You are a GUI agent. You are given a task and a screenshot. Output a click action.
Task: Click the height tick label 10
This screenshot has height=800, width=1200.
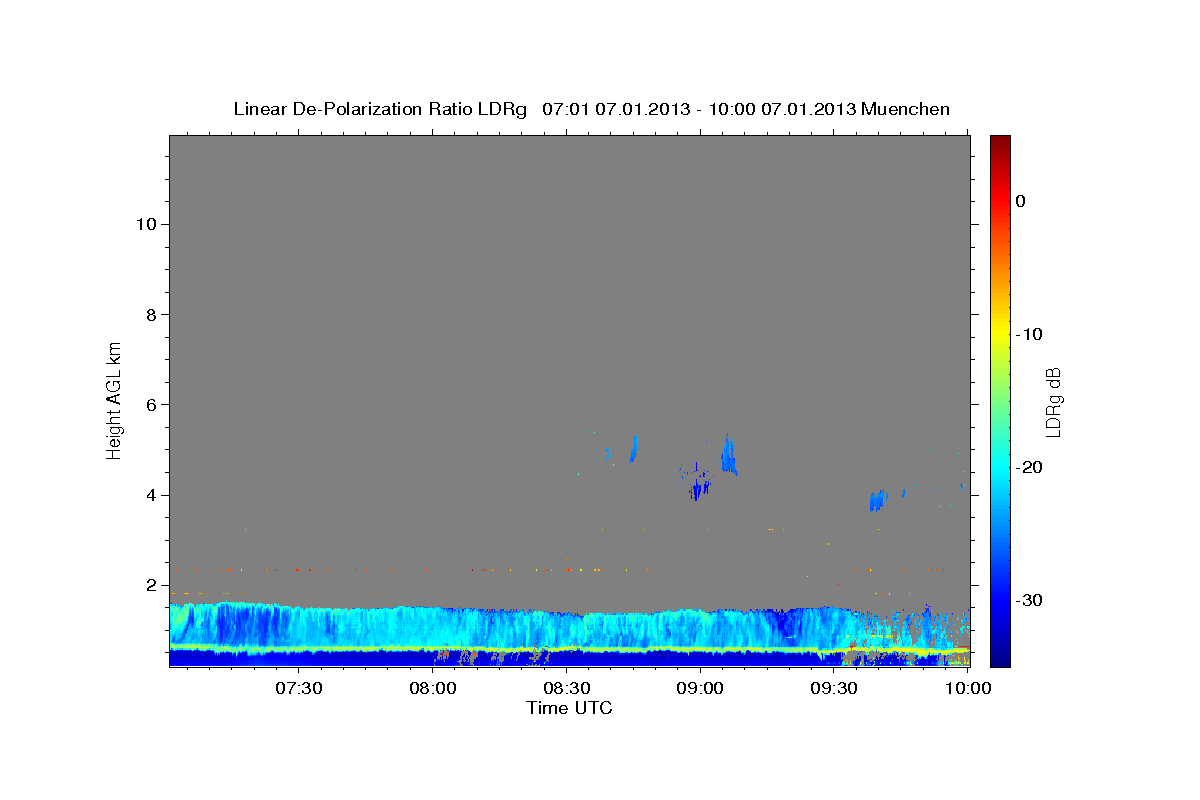pos(146,224)
